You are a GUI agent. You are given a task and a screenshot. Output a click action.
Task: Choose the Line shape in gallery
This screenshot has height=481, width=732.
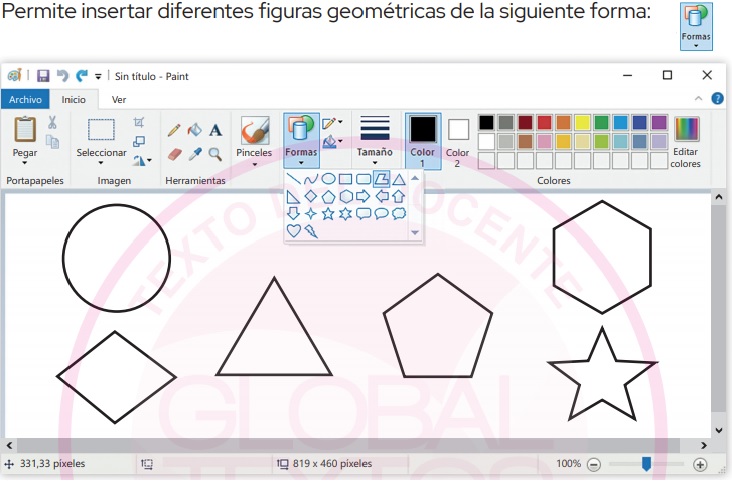click(294, 179)
